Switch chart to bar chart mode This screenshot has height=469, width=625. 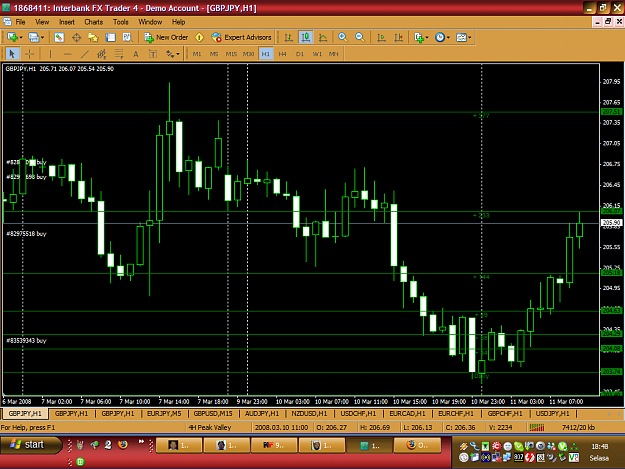point(289,37)
